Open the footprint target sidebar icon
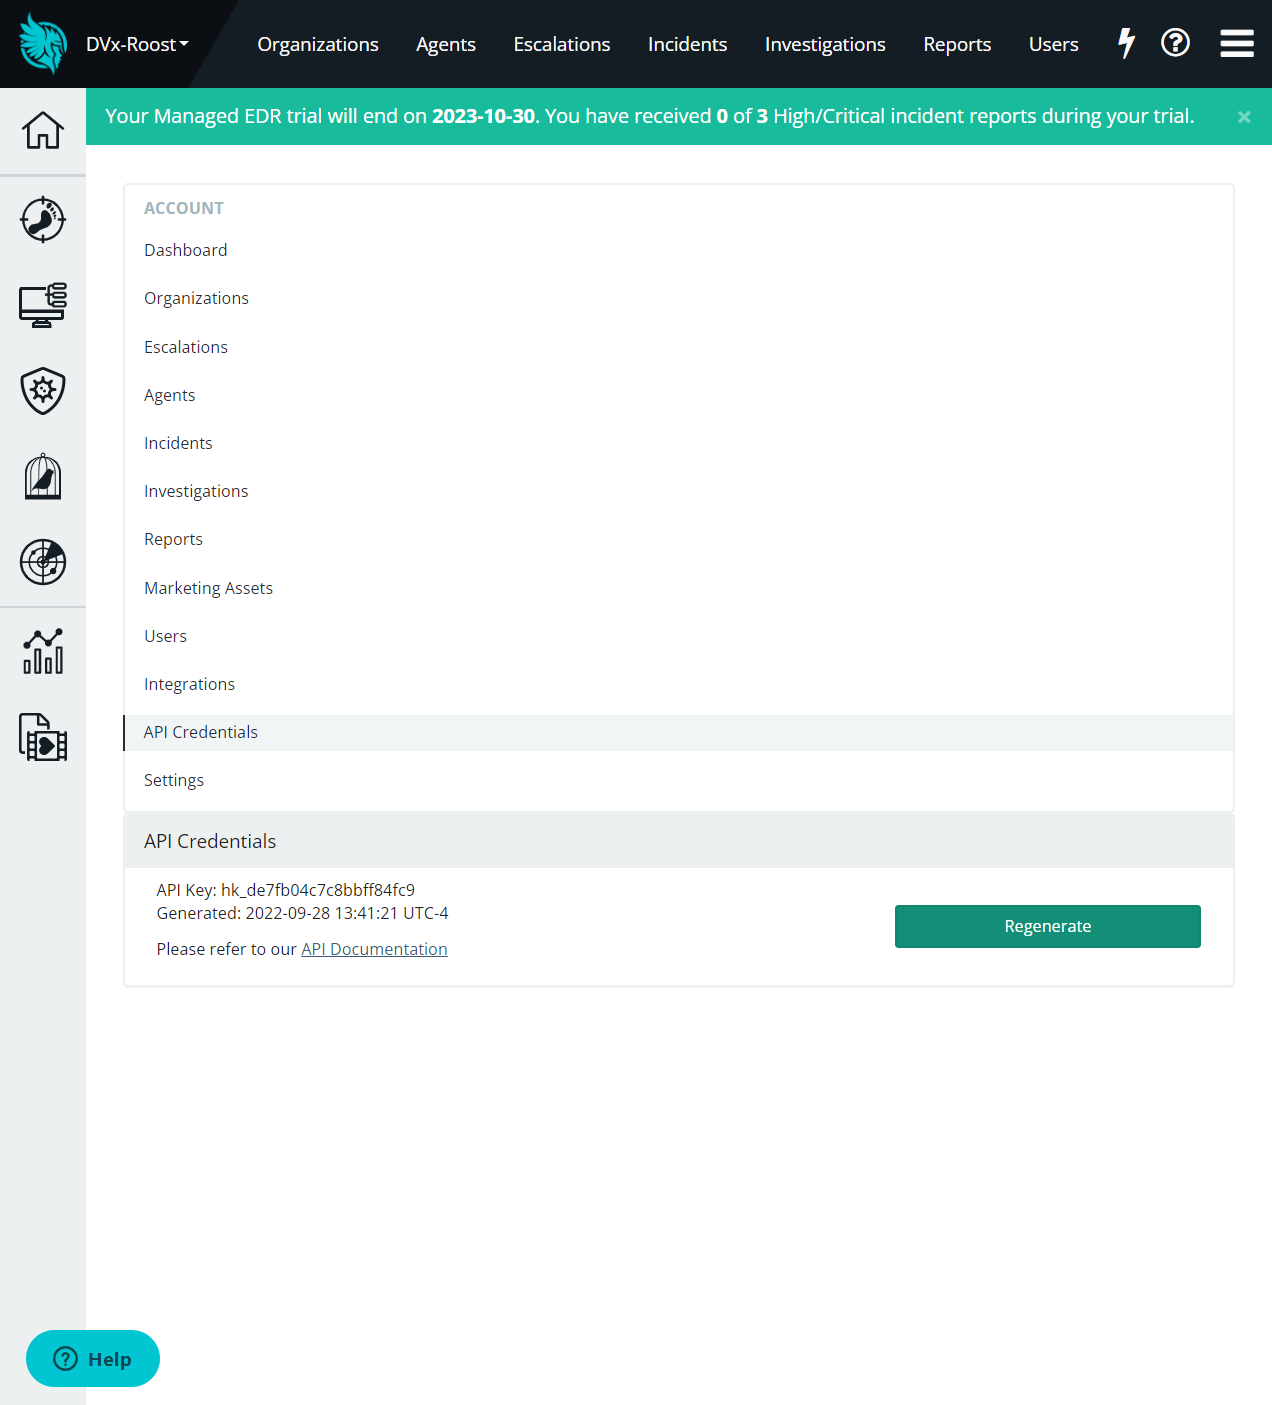 point(43,219)
